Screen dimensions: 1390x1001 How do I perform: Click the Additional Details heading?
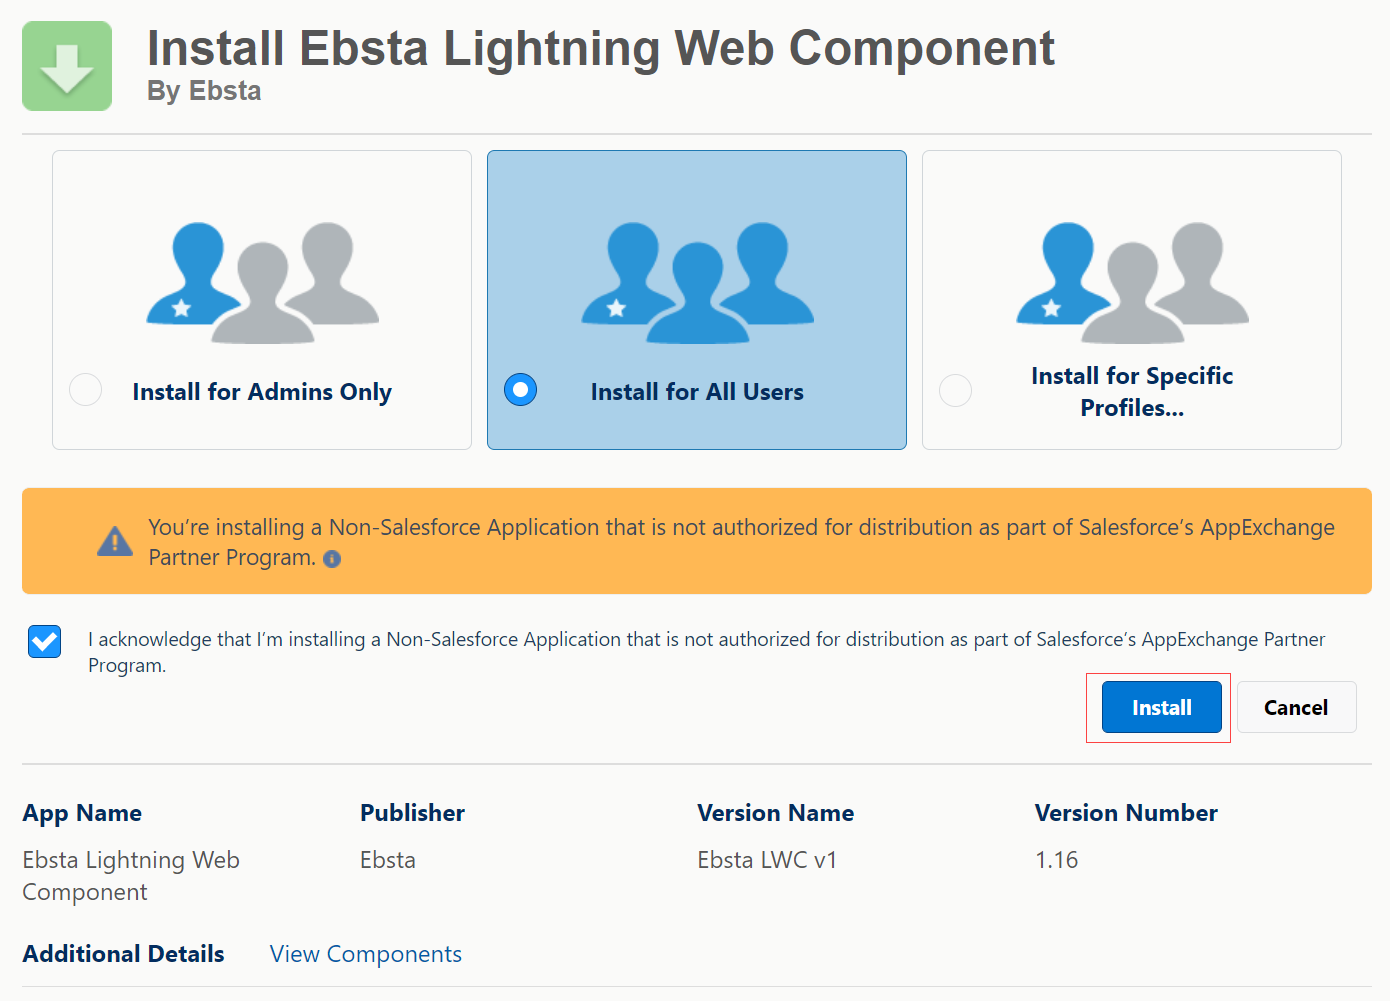[x=124, y=954]
